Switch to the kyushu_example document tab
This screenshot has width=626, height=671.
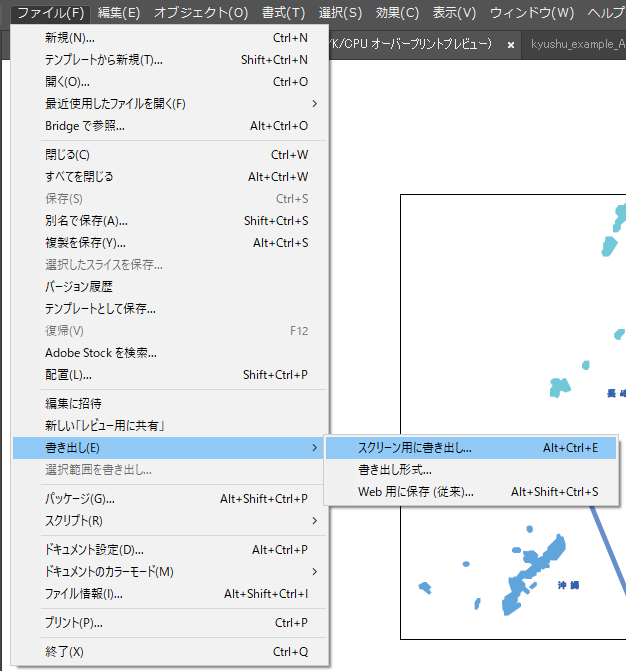point(578,46)
